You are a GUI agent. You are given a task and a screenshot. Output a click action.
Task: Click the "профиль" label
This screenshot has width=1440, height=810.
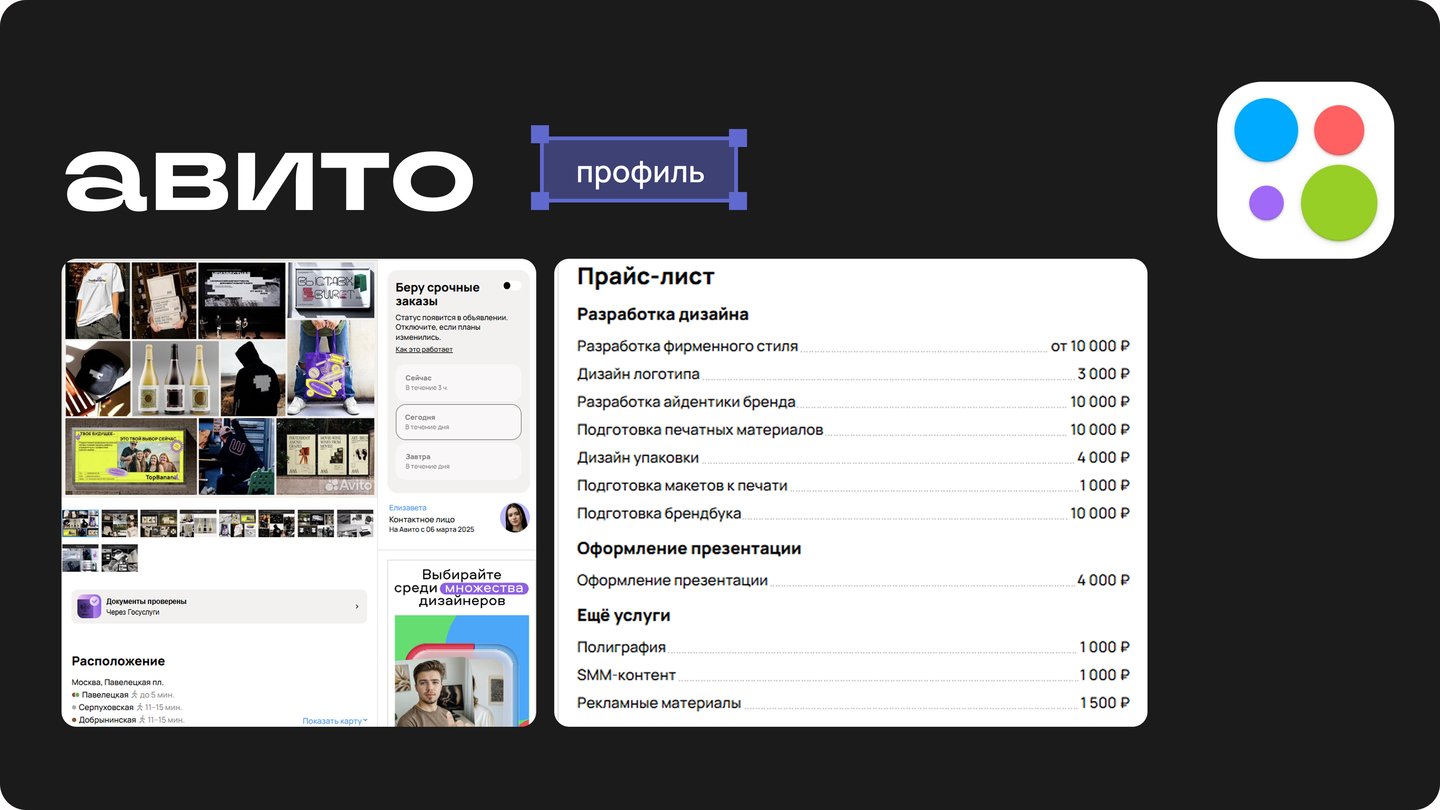pos(640,172)
